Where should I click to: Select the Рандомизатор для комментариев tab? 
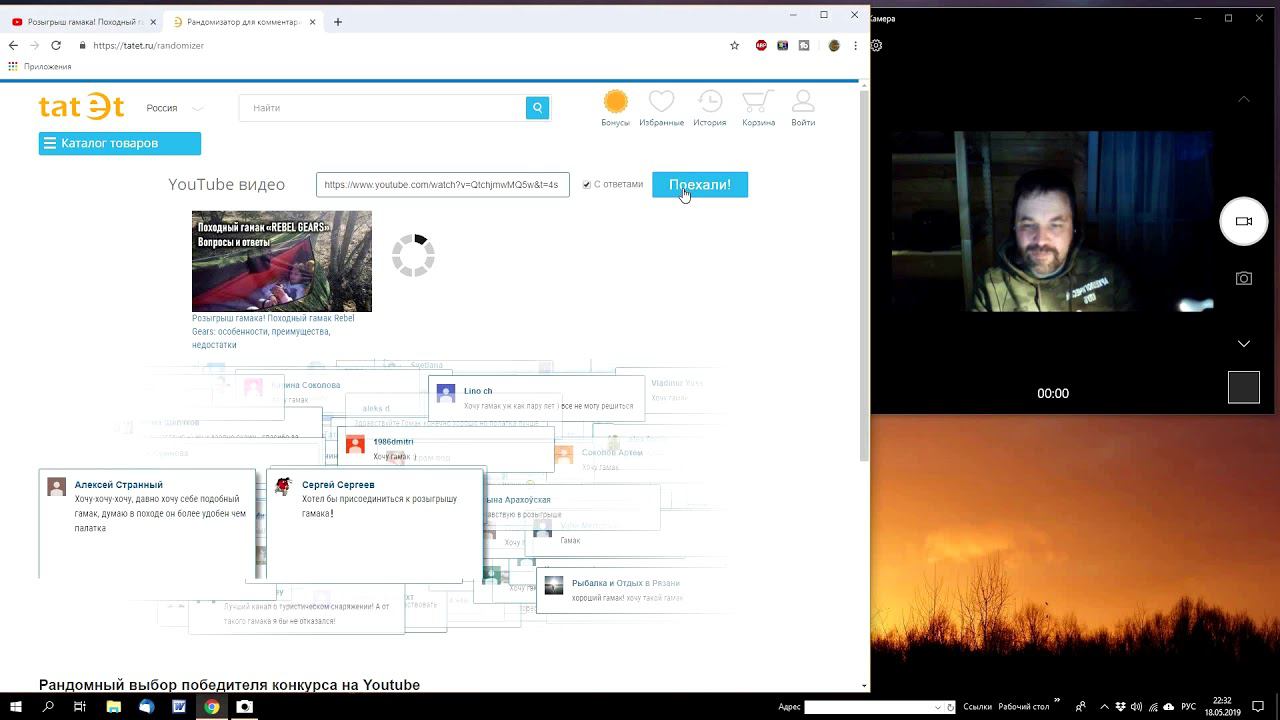point(242,22)
